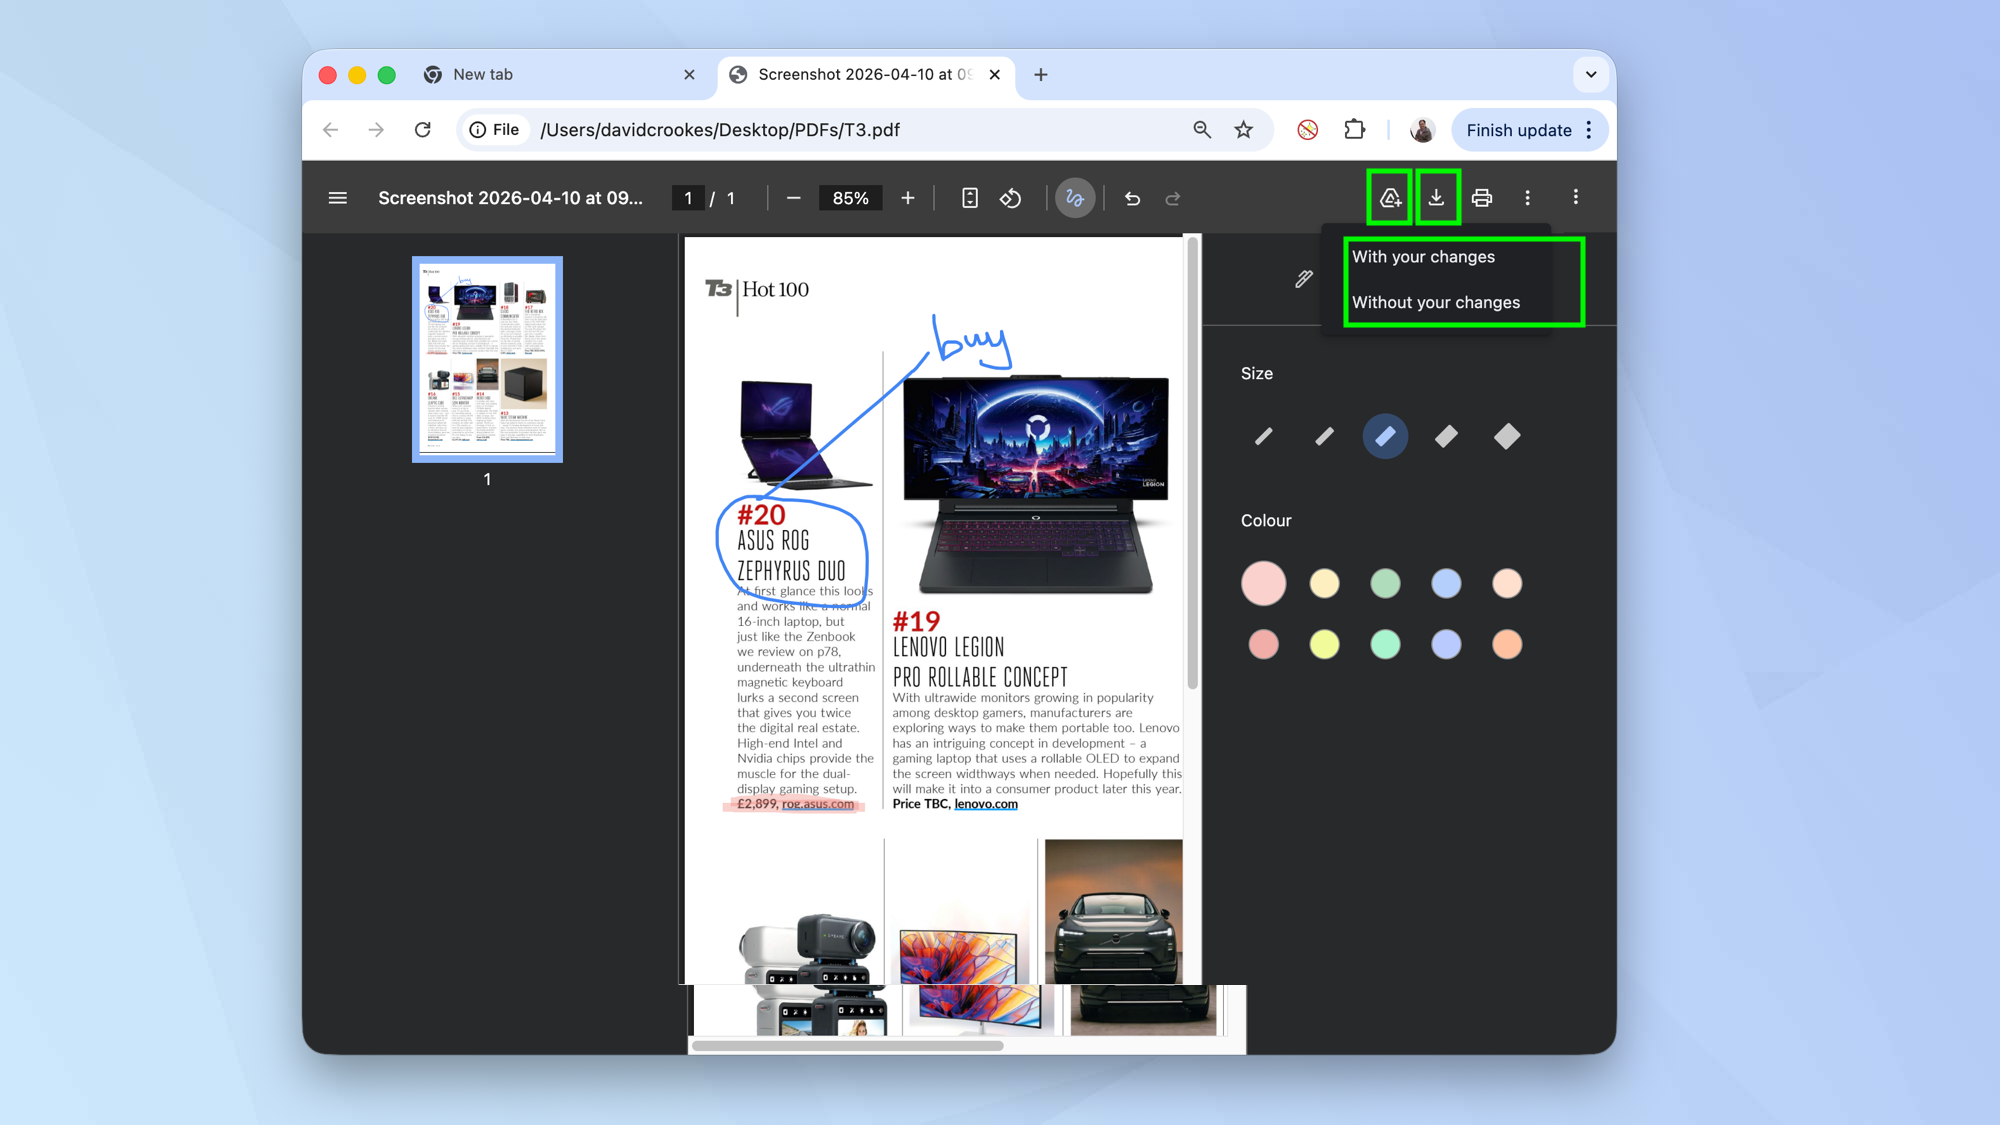Click the browser extensions puzzle icon
2000x1125 pixels.
point(1355,129)
